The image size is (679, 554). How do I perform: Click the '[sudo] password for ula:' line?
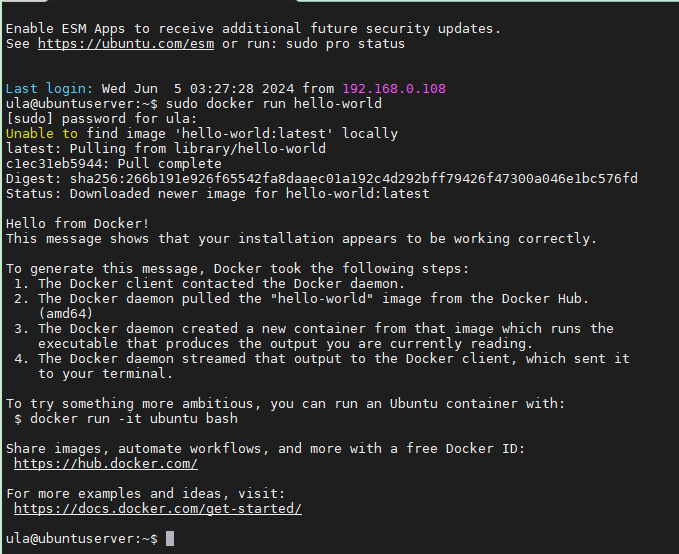coord(101,119)
